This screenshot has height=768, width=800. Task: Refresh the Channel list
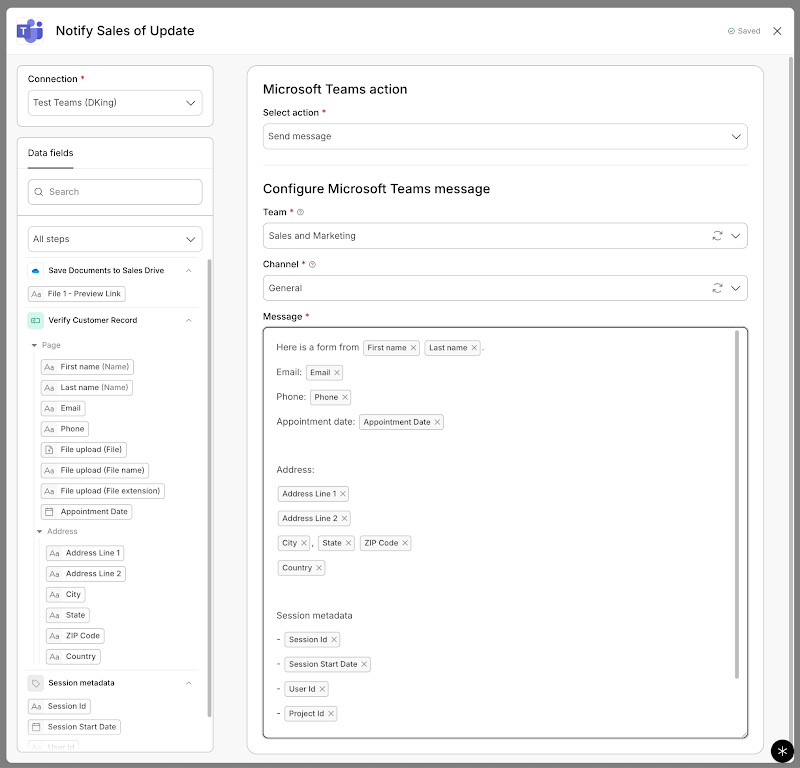point(717,288)
